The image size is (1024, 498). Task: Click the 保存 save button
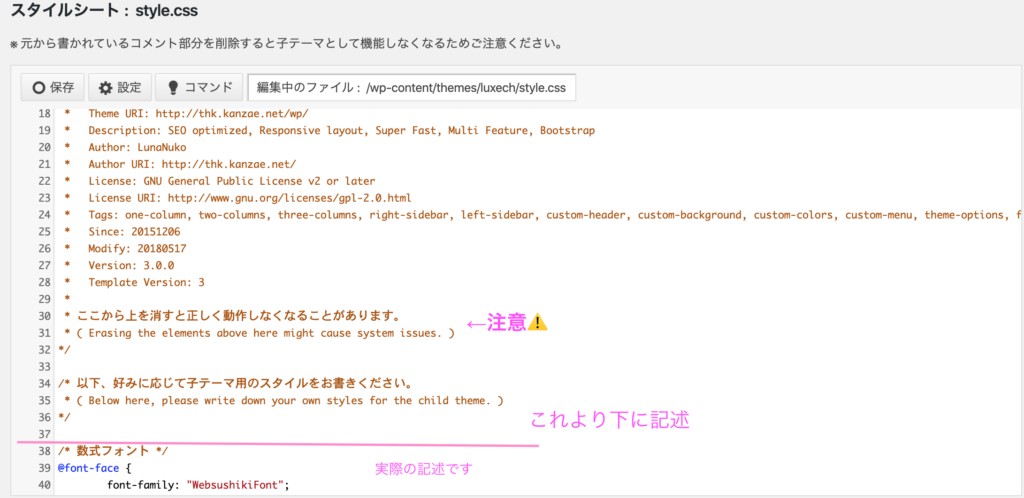(x=52, y=87)
